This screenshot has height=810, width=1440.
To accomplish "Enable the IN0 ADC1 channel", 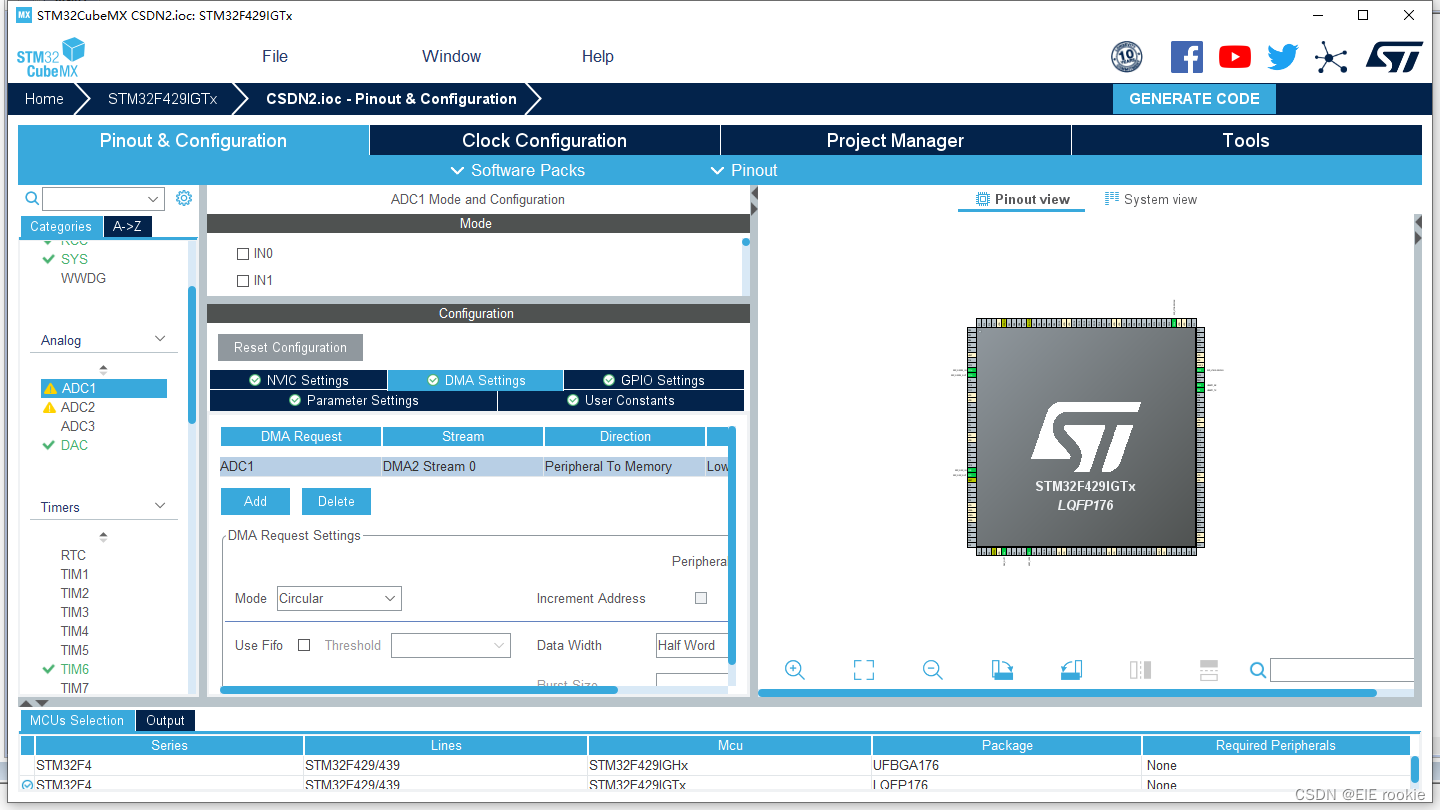I will [x=243, y=253].
